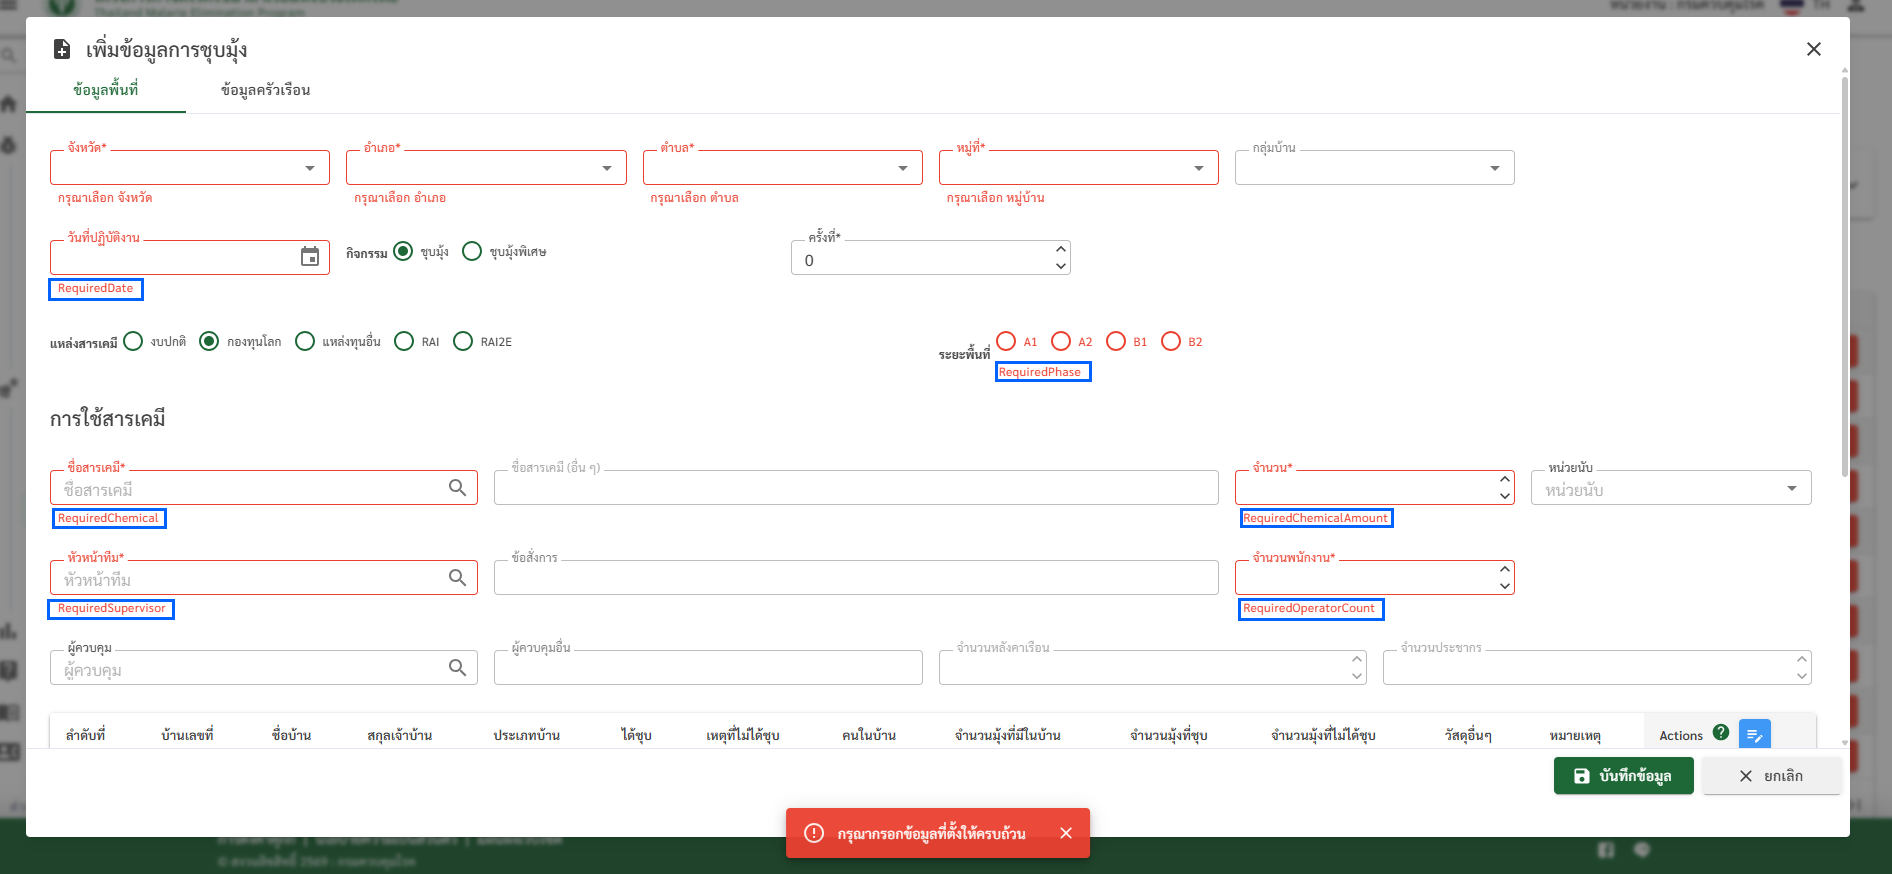
Task: Click the blue edit list icon in Actions
Action: pos(1754,735)
